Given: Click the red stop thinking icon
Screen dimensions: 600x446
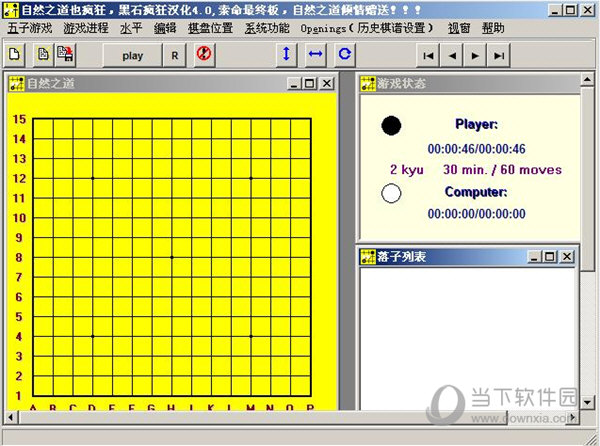Looking at the screenshot, I should [204, 54].
